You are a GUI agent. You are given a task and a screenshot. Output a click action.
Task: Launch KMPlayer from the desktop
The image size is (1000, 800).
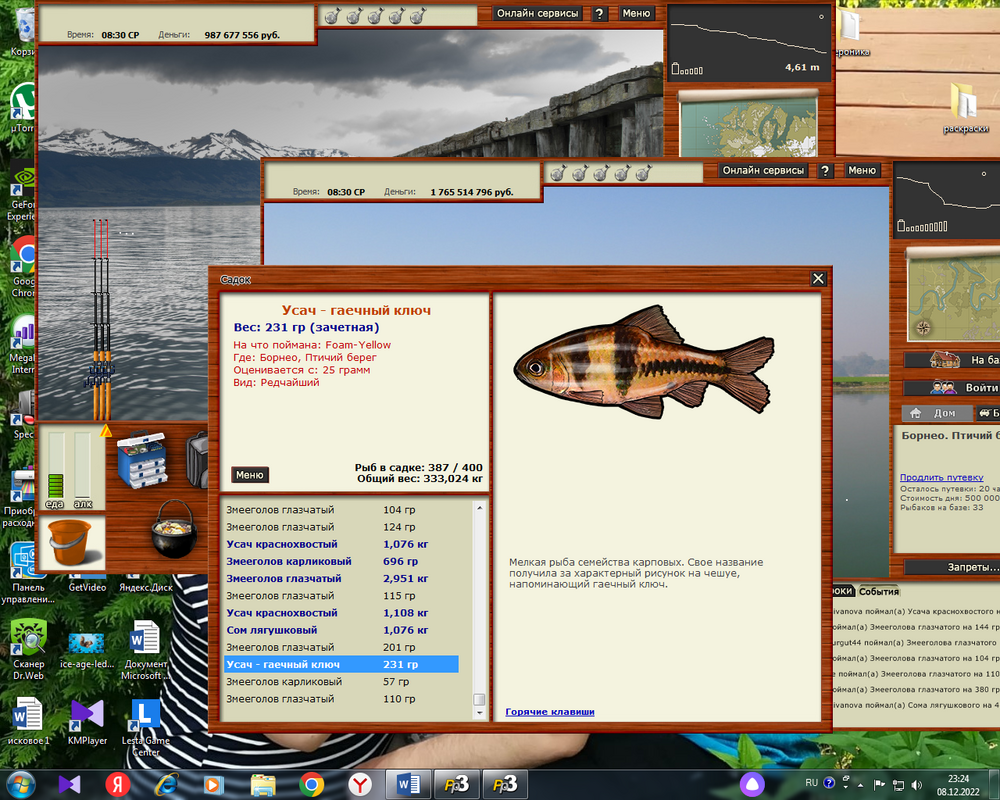pyautogui.click(x=87, y=716)
